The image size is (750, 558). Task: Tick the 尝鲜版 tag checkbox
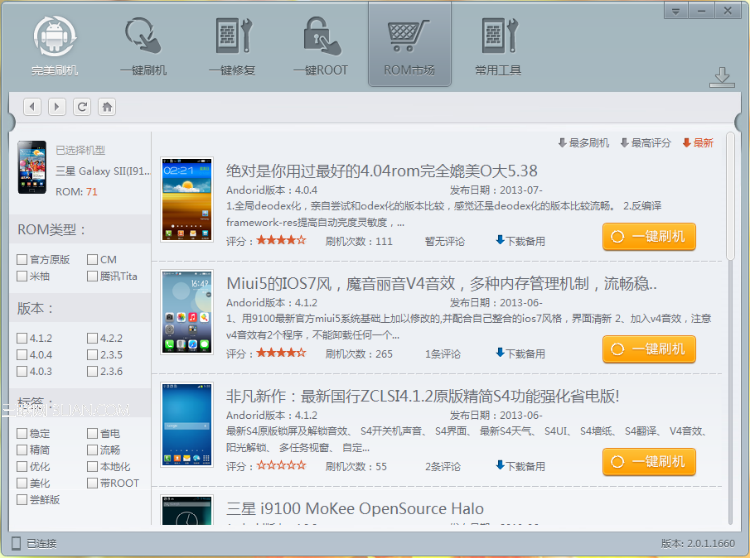click(22, 500)
